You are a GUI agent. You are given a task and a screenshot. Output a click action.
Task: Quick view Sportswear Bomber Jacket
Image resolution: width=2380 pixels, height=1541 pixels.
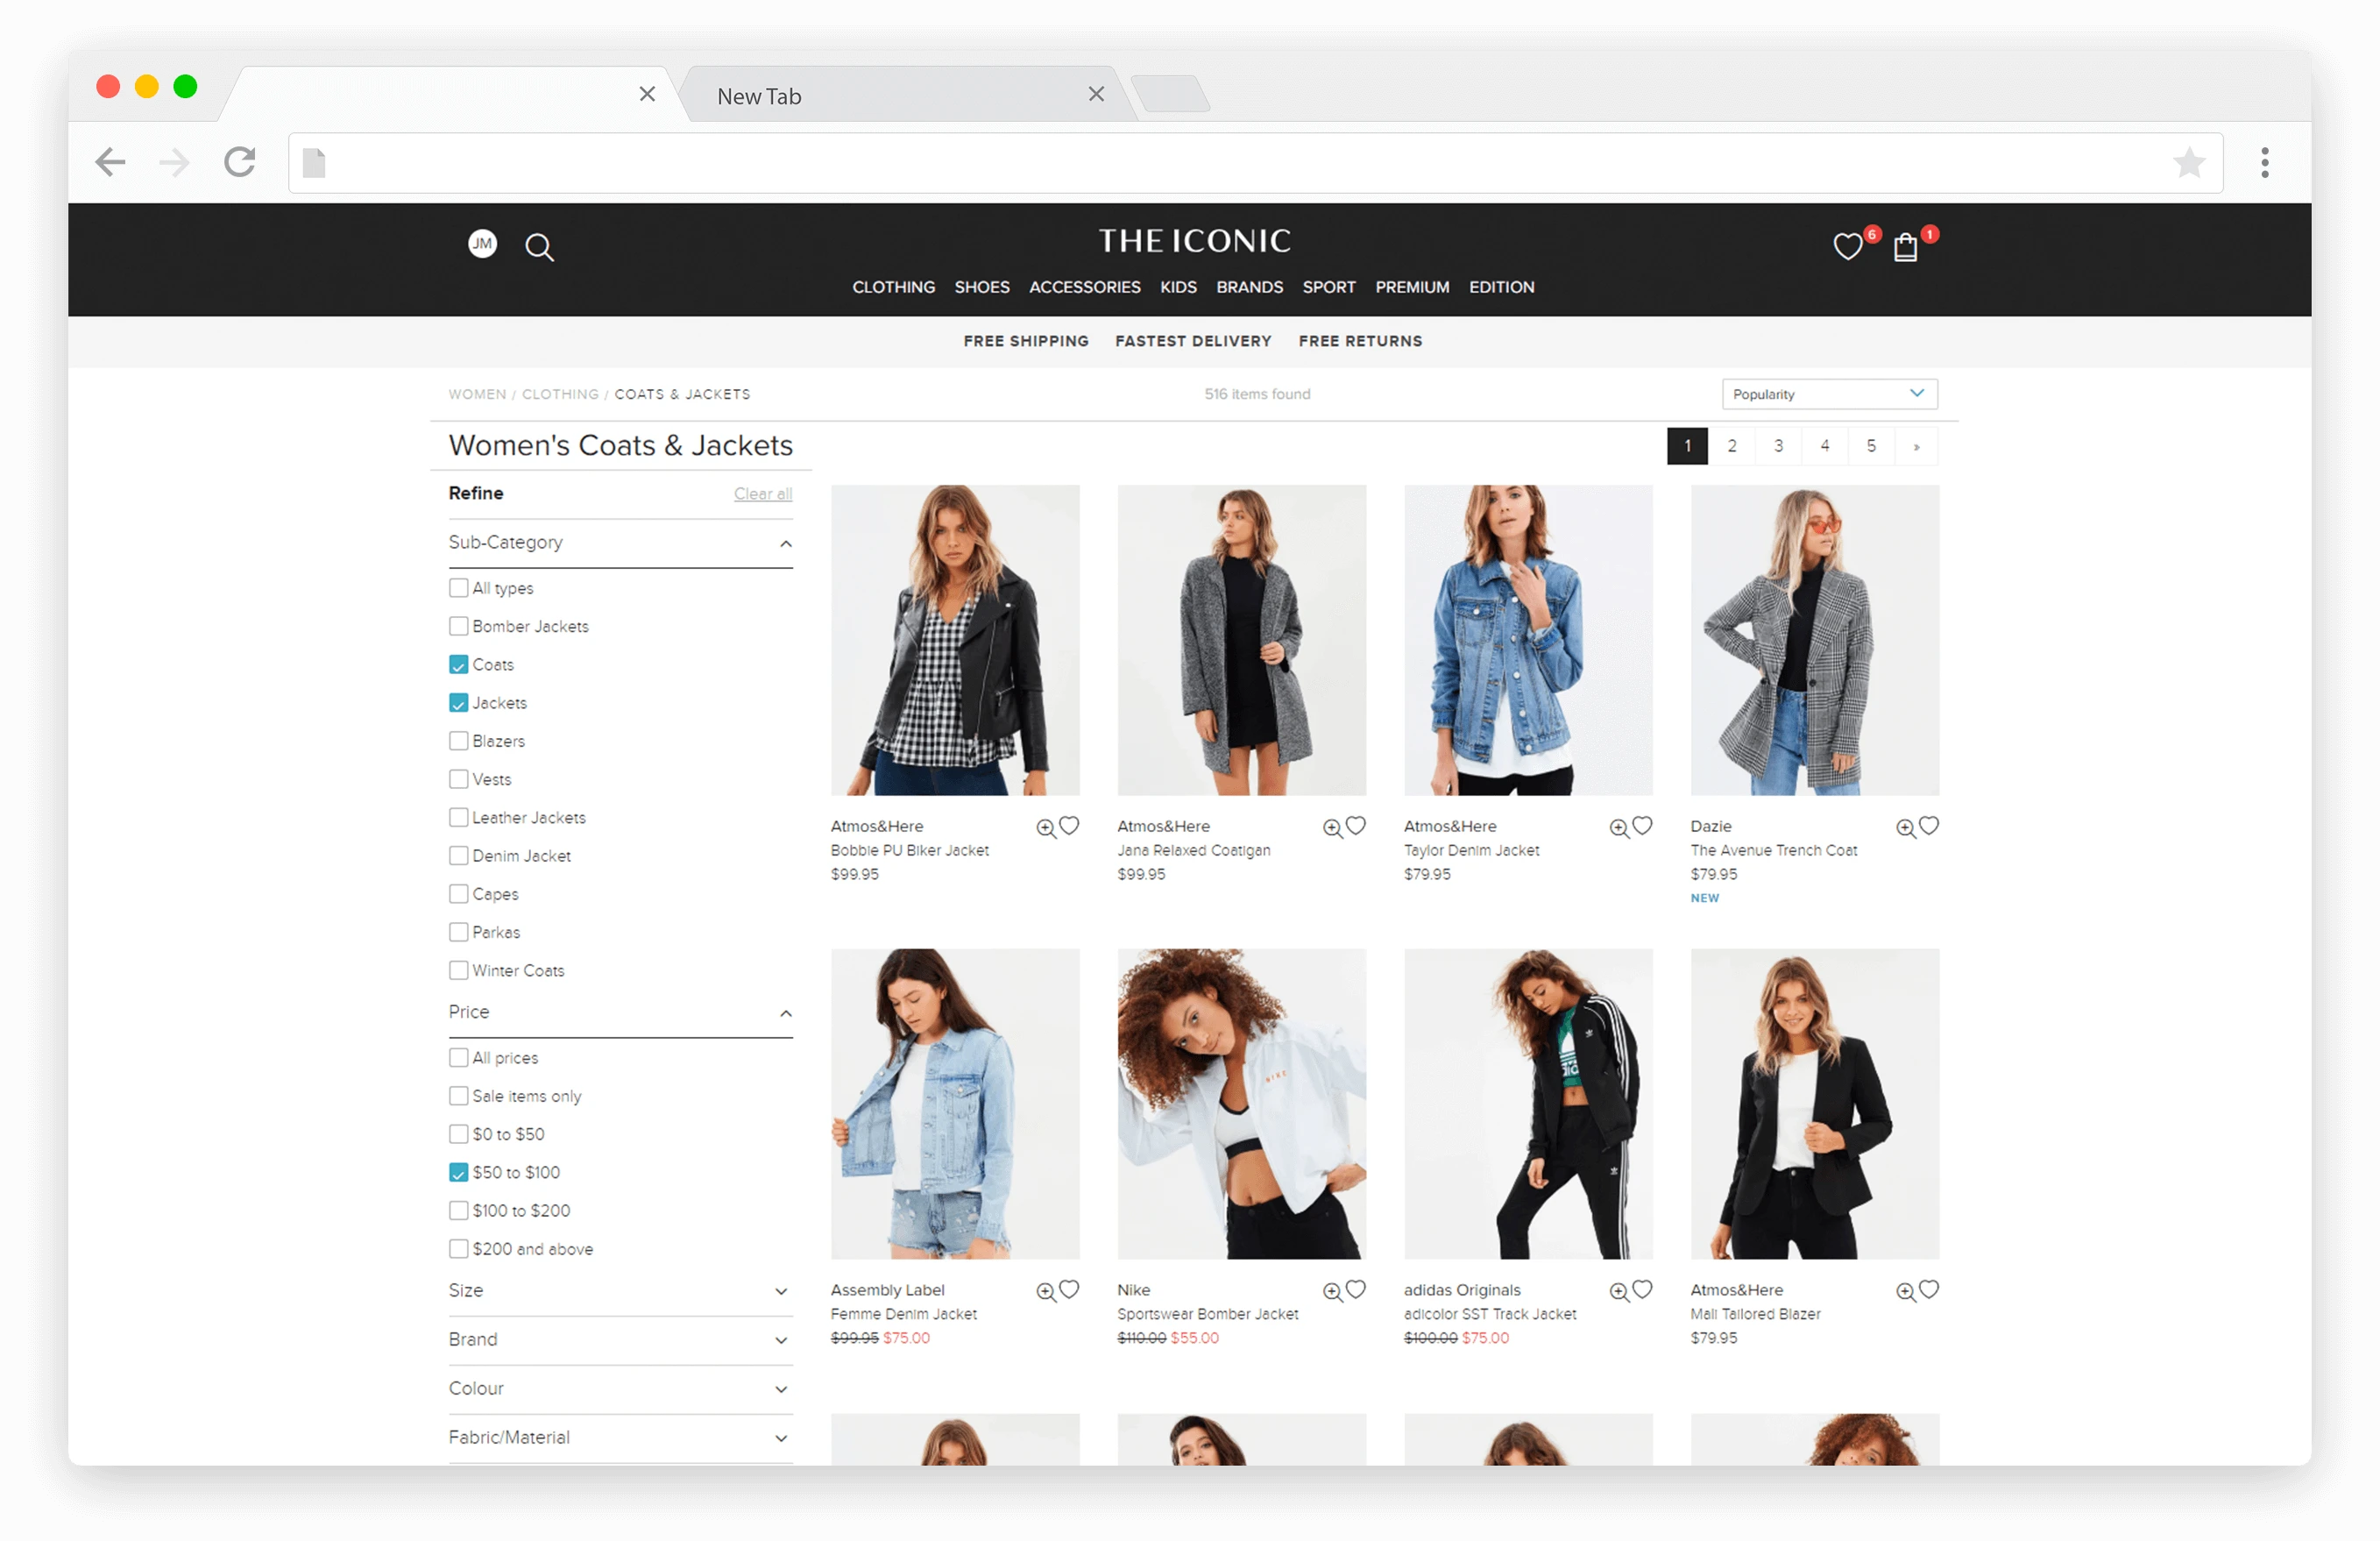coord(1332,1292)
